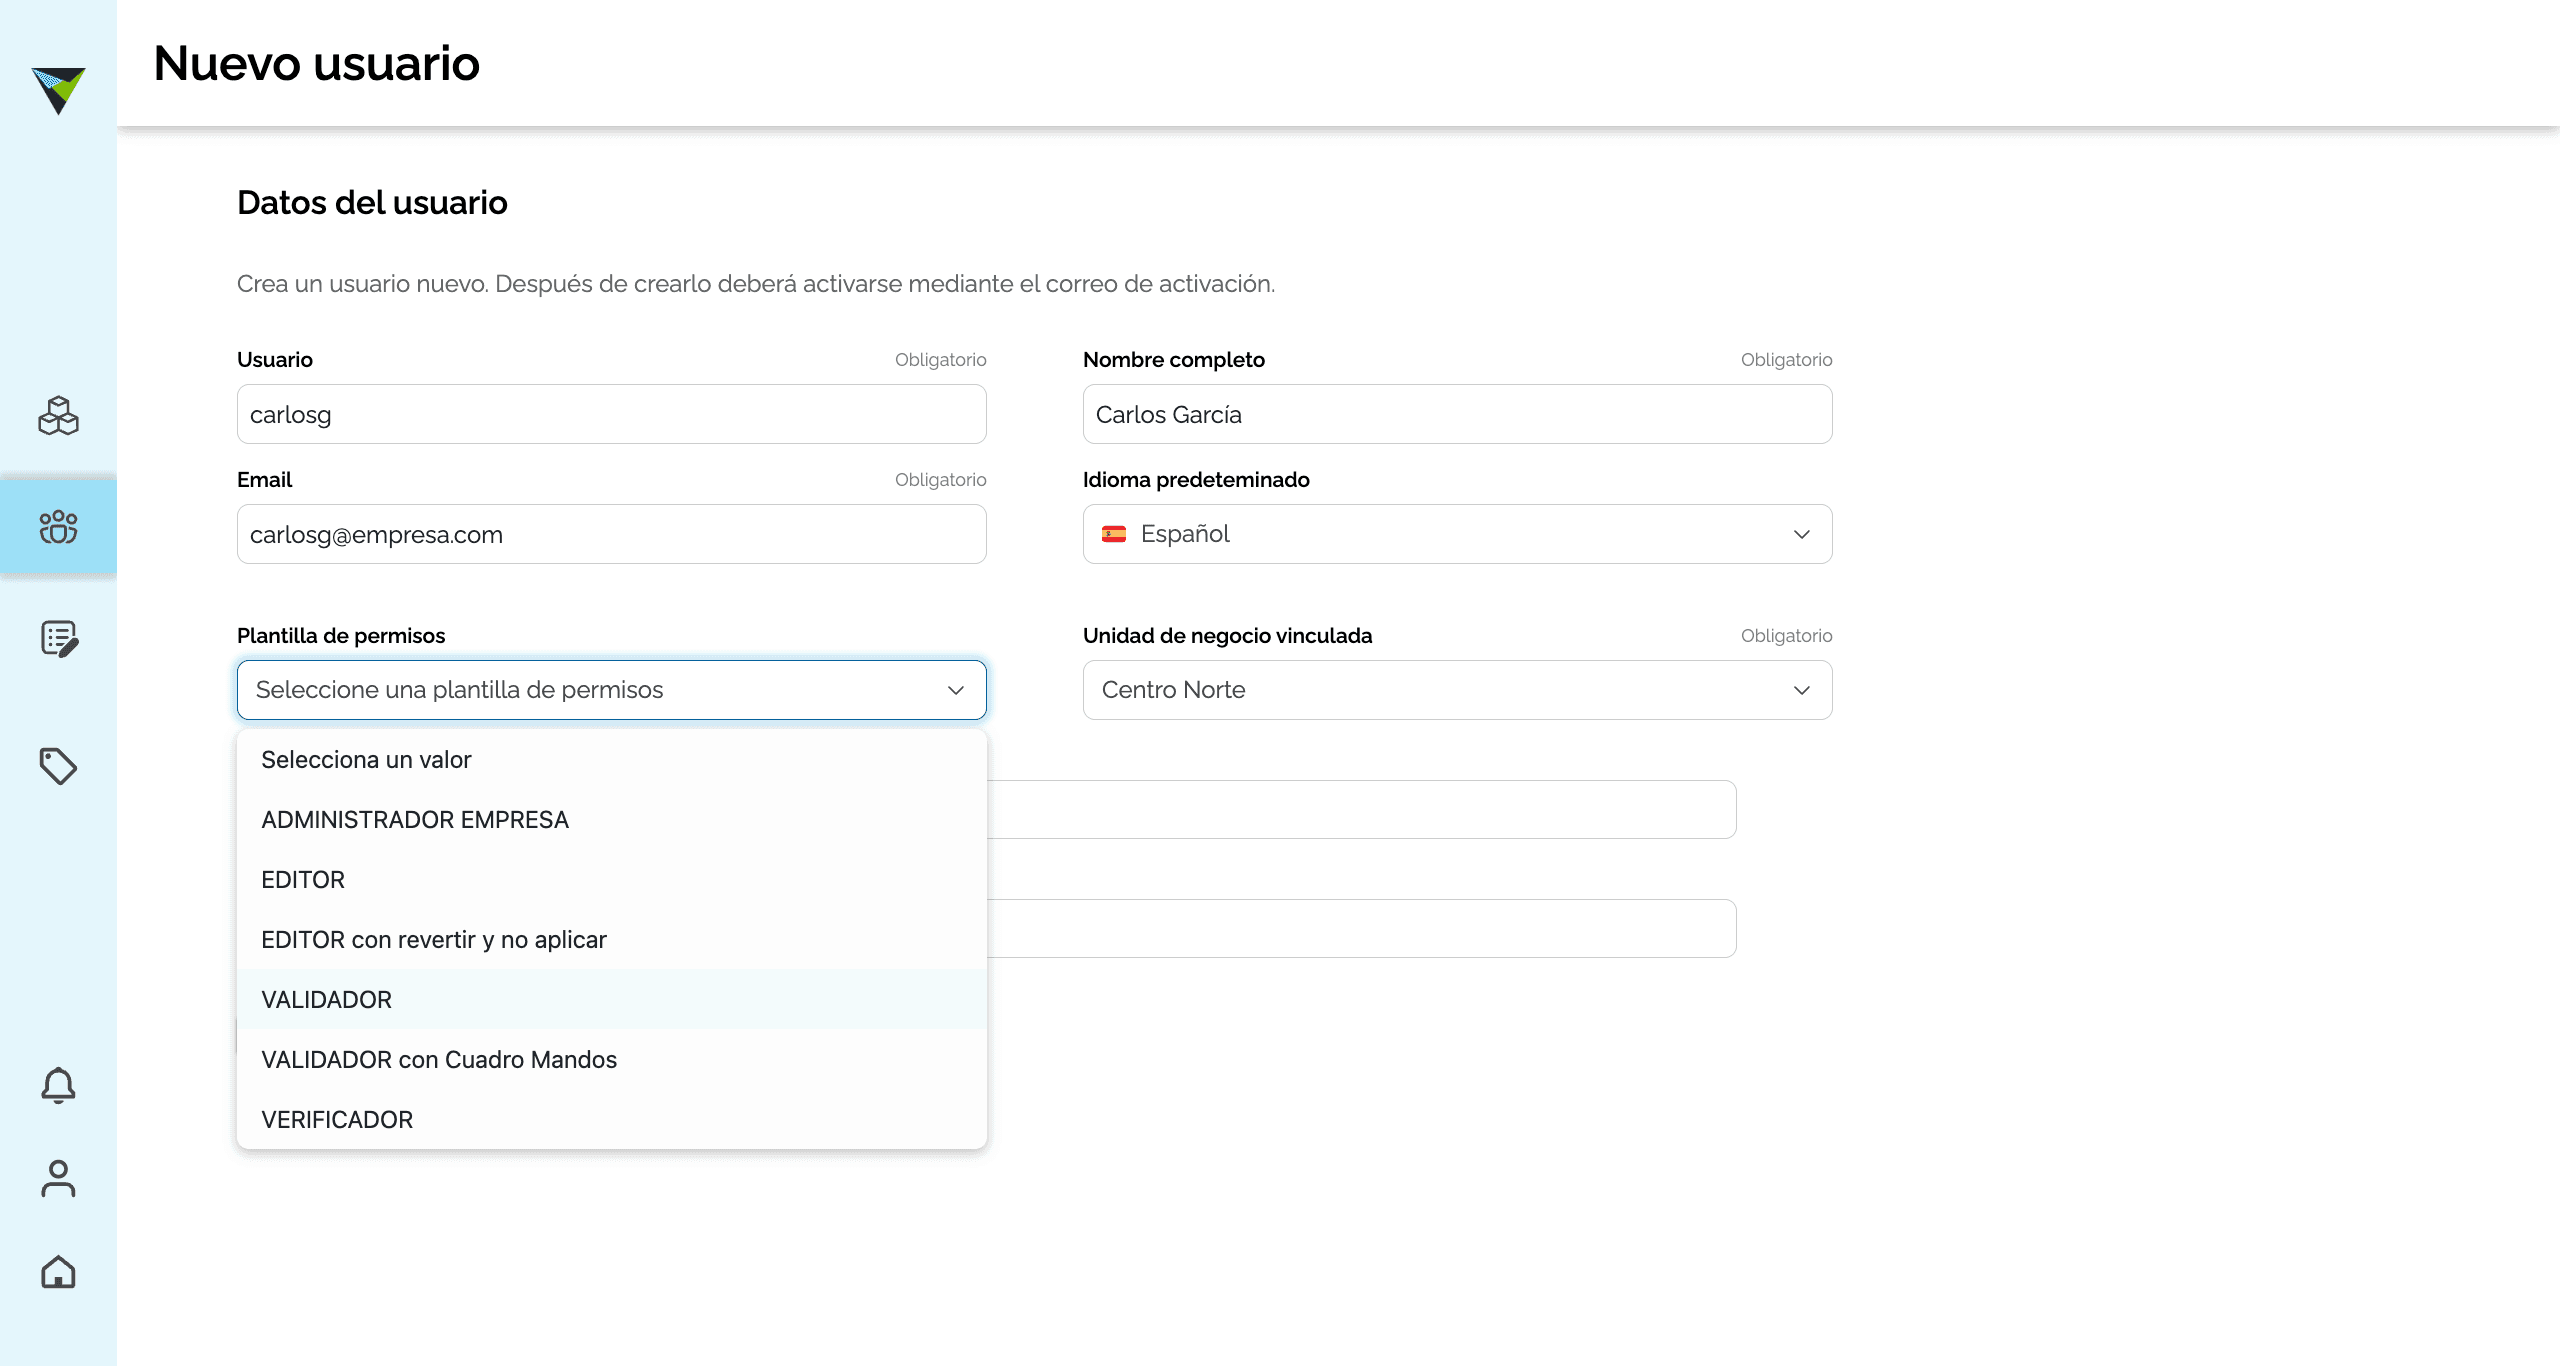The height and width of the screenshot is (1366, 2560).
Task: Select the VERIFICADOR option
Action: coord(612,1120)
